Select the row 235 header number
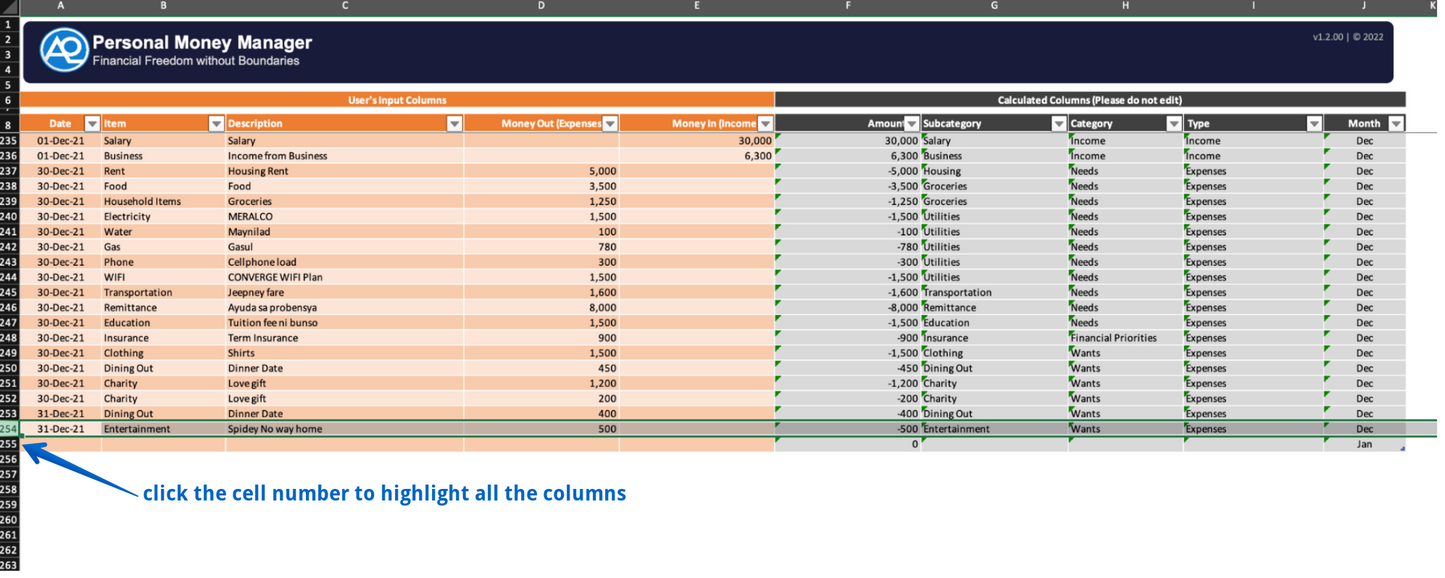This screenshot has width=1445, height=578. [x=9, y=141]
